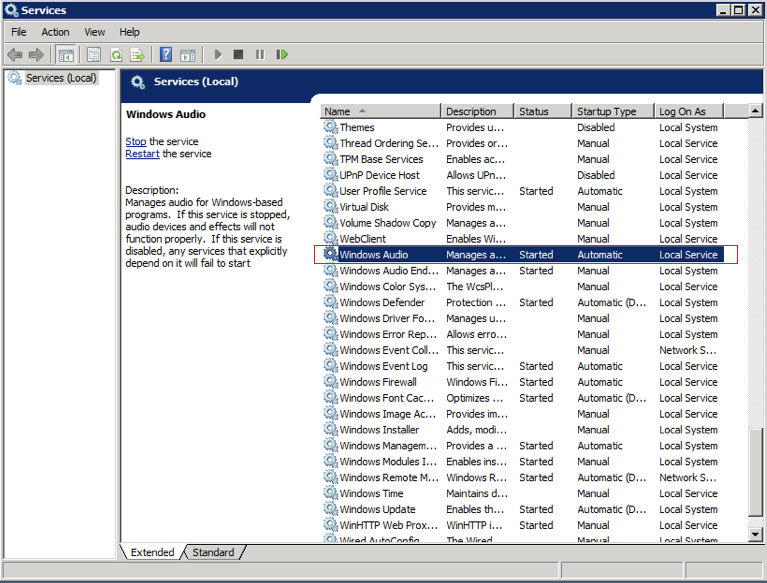
Task: Click the Refresh toolbar icon
Action: 116,54
